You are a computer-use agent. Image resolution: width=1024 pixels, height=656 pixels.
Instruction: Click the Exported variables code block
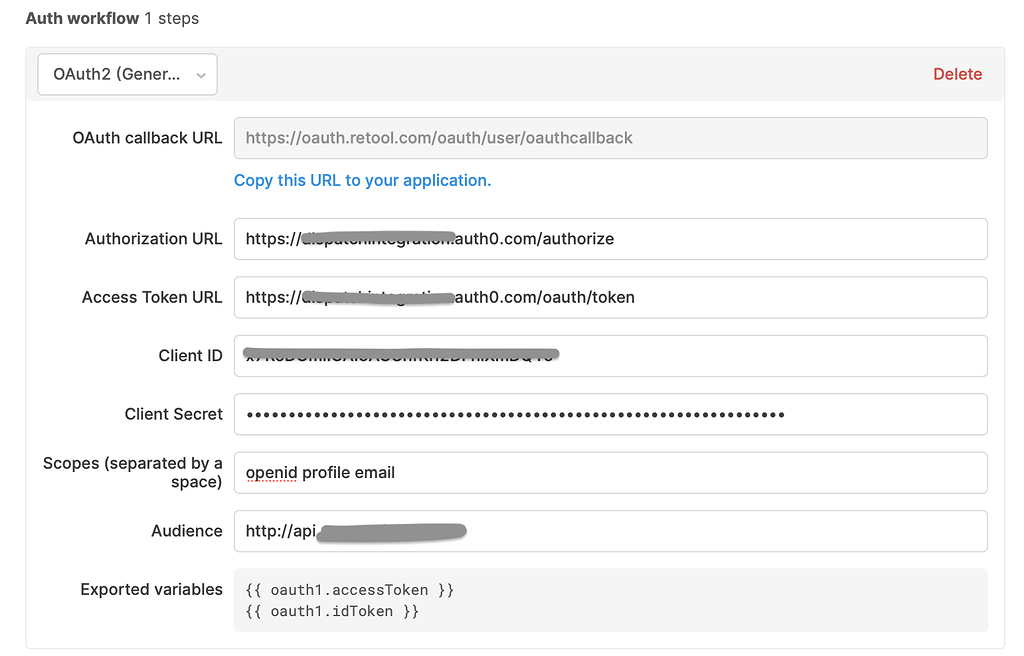click(x=610, y=598)
